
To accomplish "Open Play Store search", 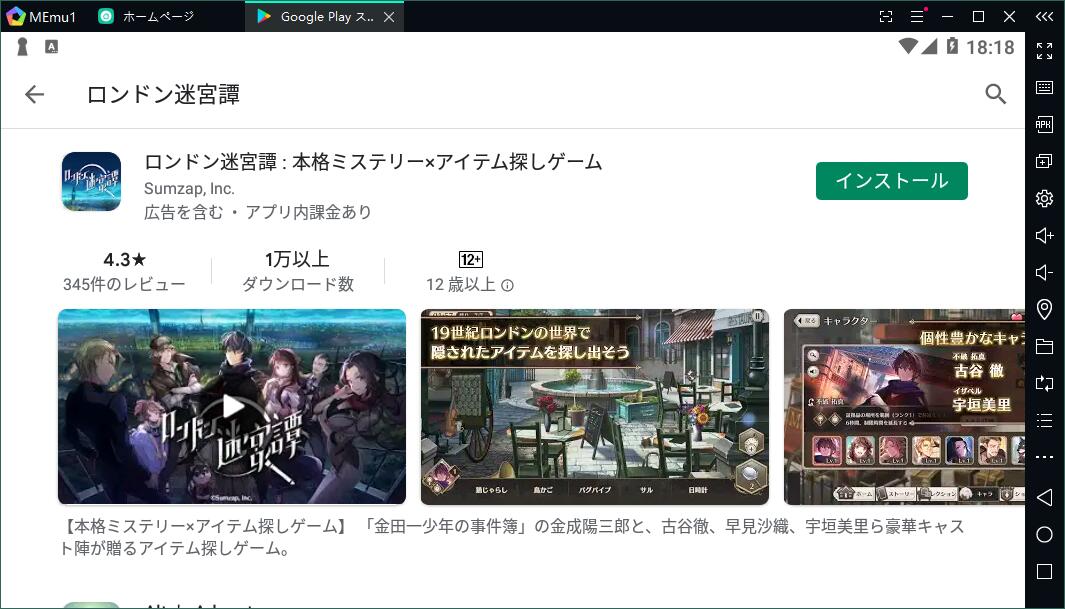I will (x=995, y=93).
